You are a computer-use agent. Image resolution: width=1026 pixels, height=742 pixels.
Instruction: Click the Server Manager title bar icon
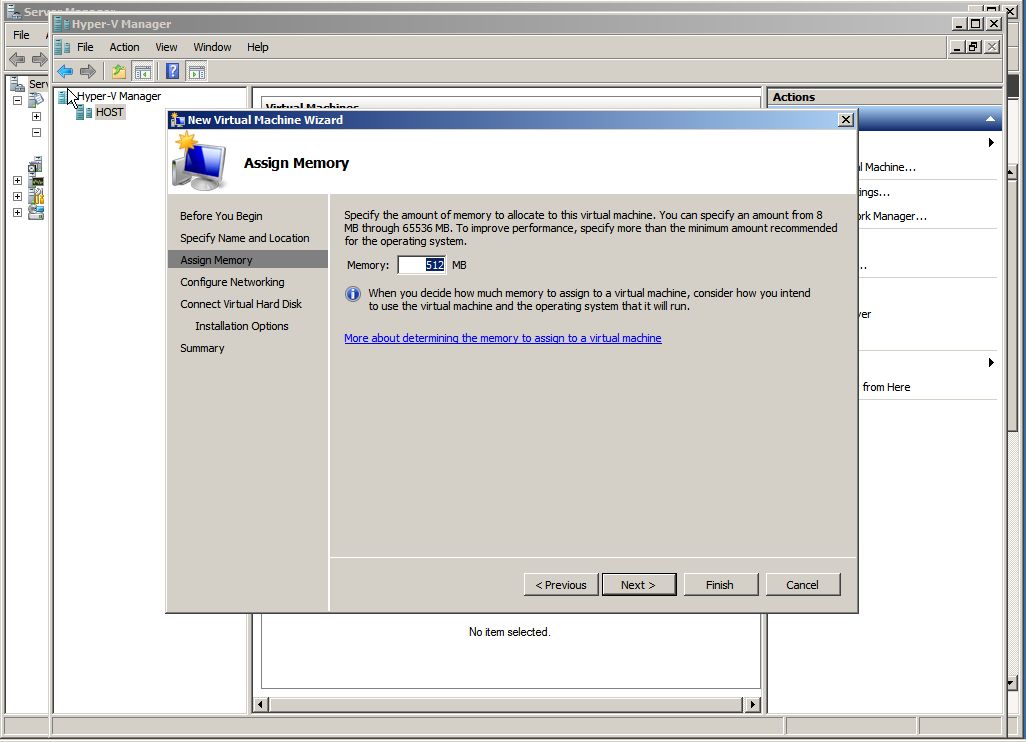(14, 10)
